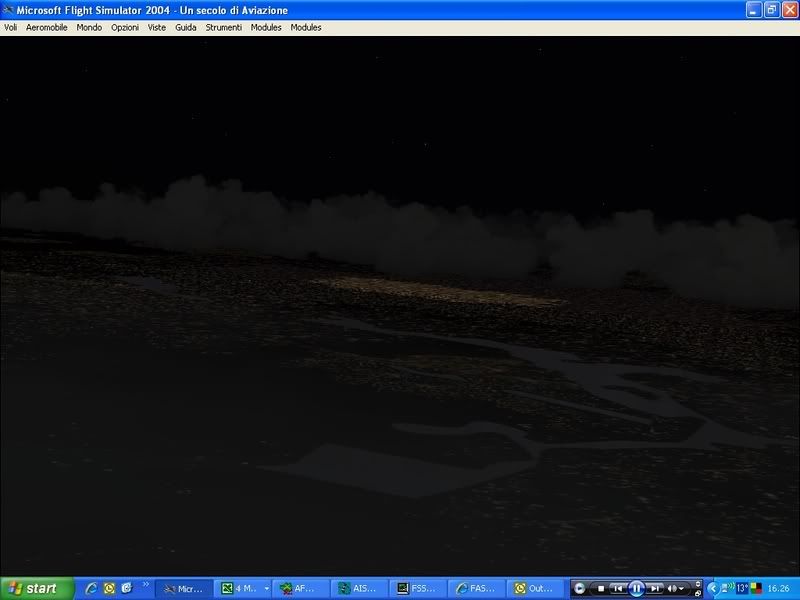This screenshot has width=800, height=600.
Task: Show the media toolbar video window
Action: [697, 584]
